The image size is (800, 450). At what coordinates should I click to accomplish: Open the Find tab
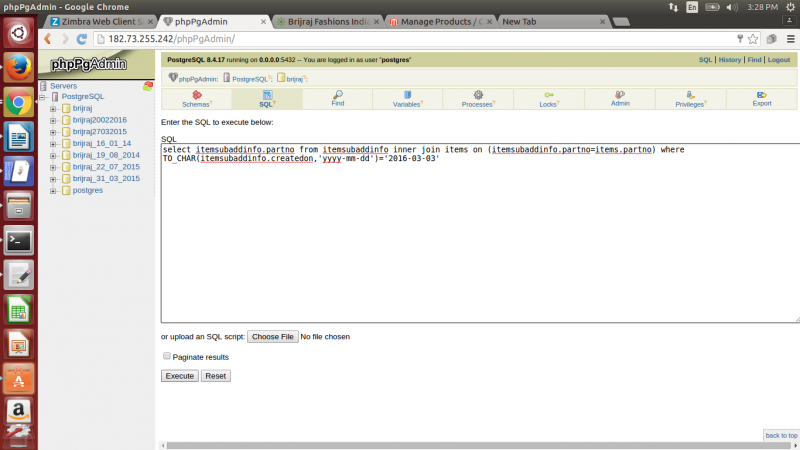click(338, 99)
